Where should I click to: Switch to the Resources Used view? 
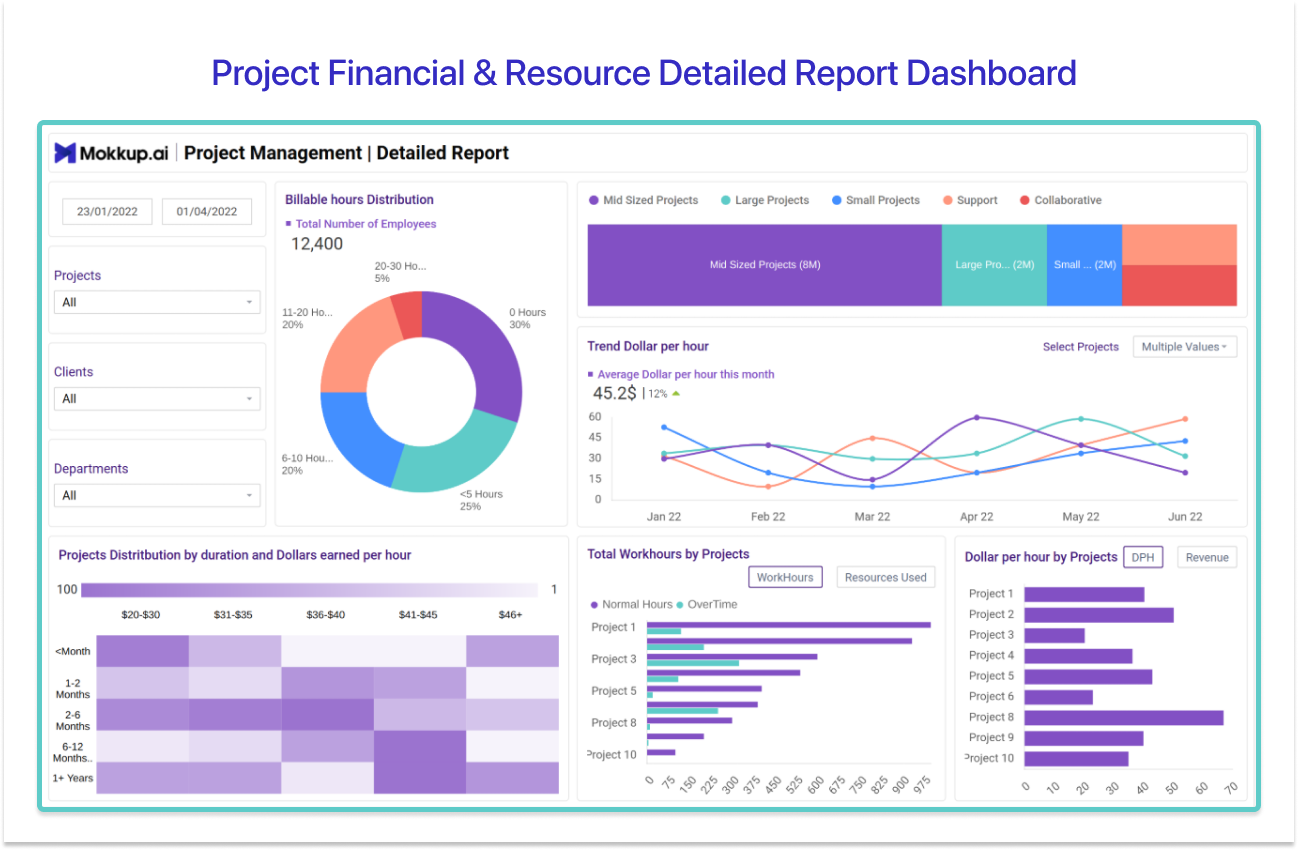(886, 577)
